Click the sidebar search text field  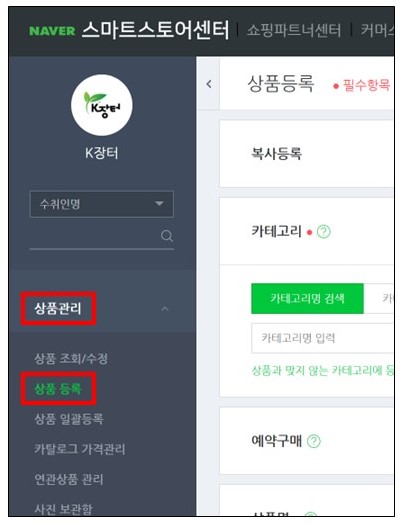point(94,236)
